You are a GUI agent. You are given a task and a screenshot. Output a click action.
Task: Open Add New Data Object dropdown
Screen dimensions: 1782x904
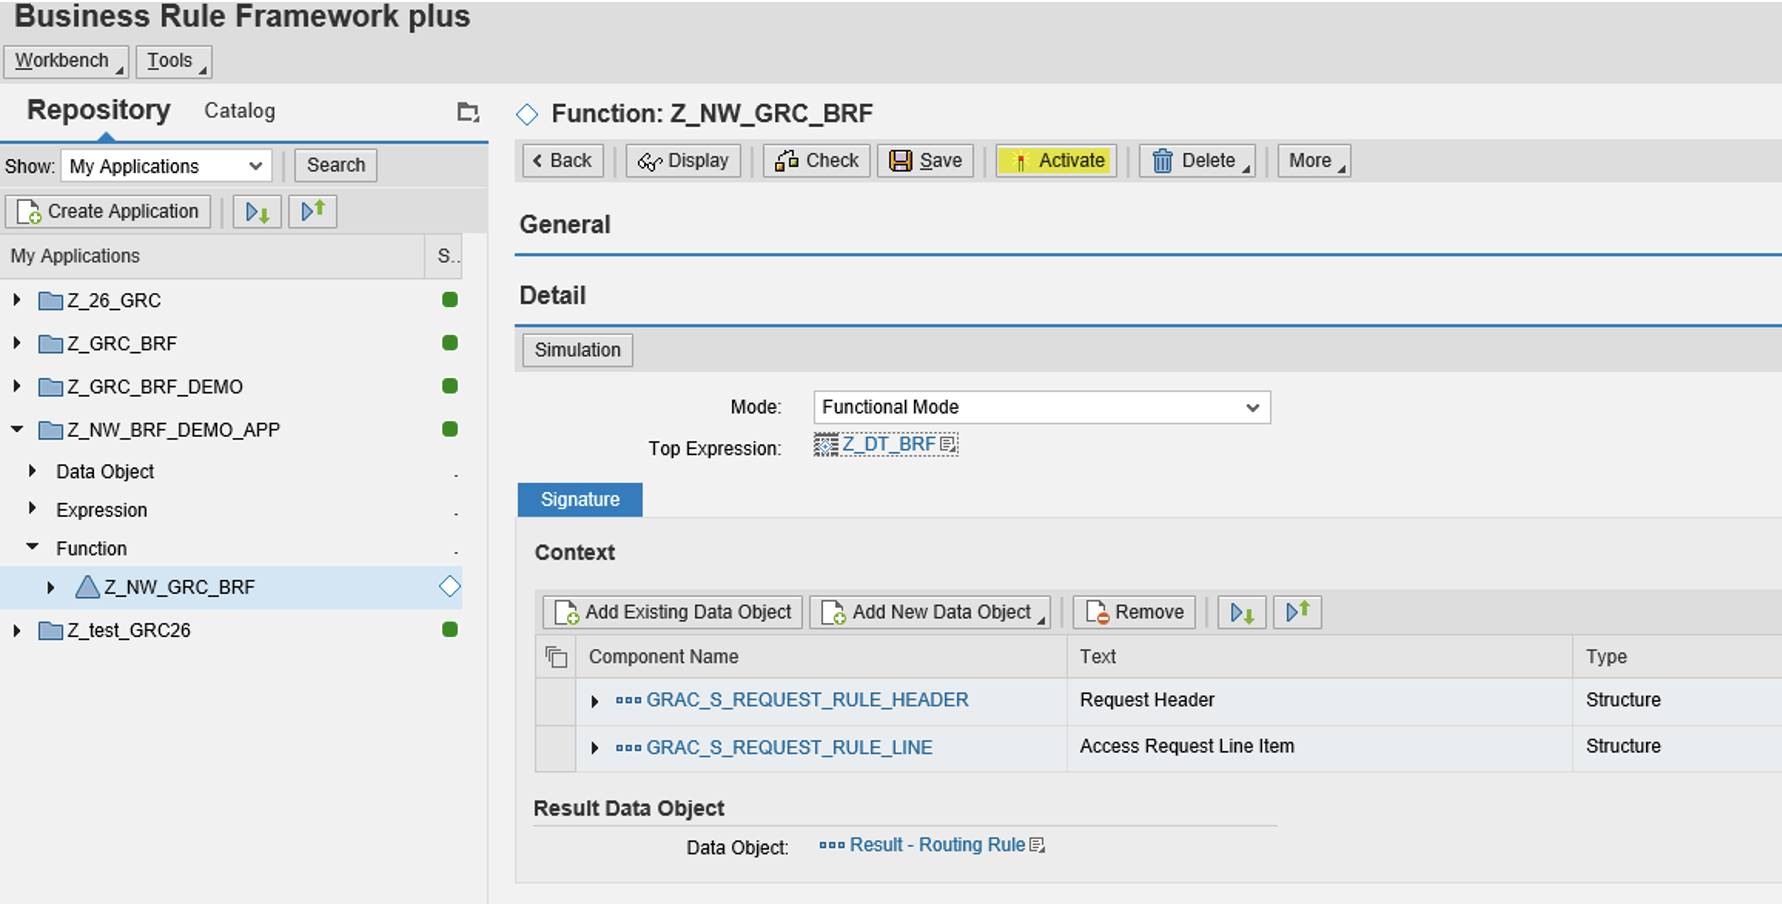pos(930,612)
